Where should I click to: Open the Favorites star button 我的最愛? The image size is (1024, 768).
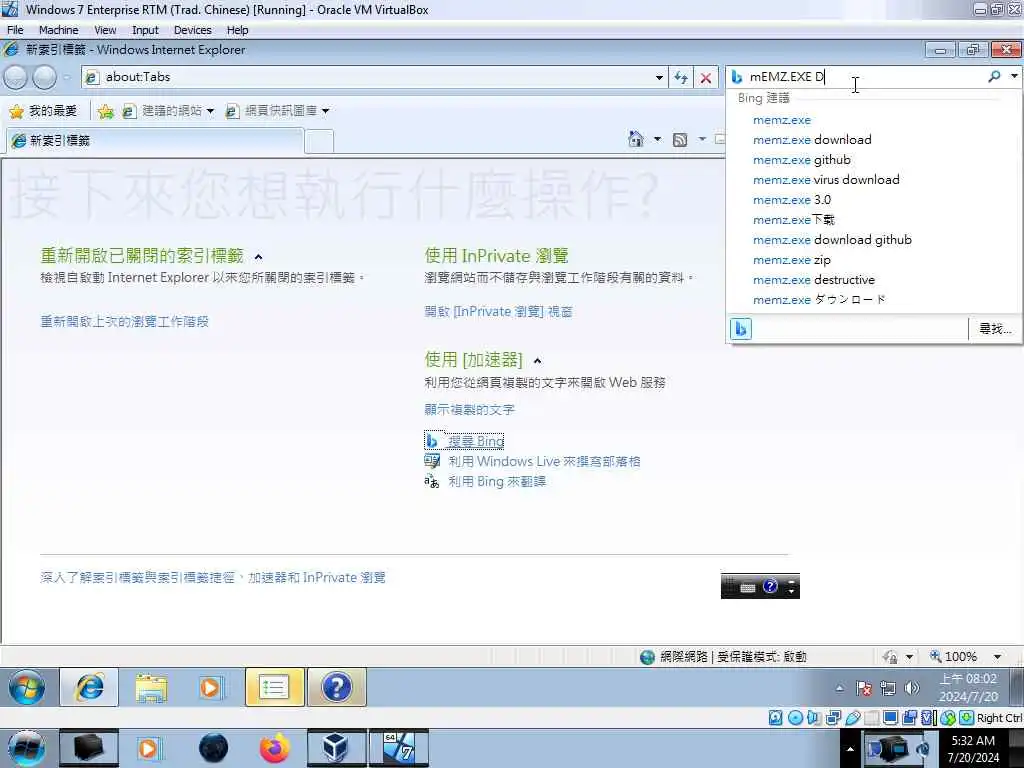click(43, 111)
